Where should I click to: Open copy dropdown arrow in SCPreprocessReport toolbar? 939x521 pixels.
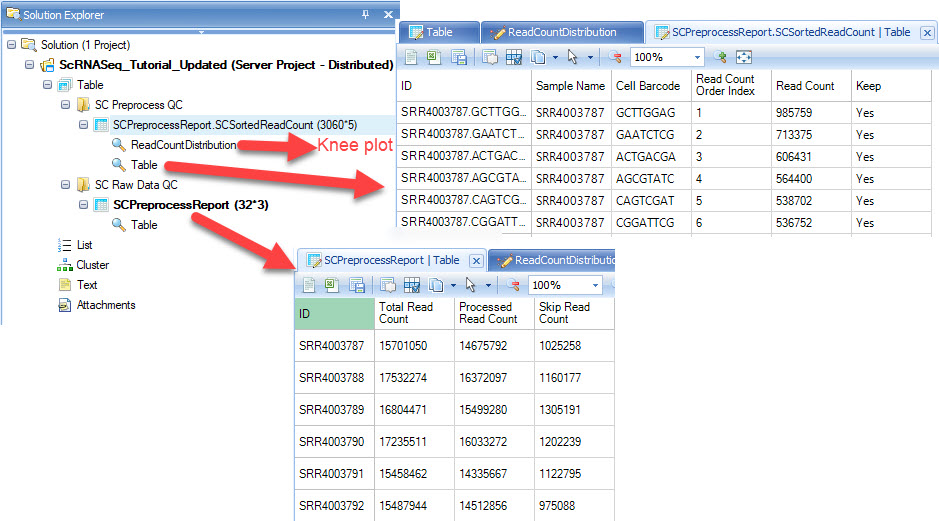point(453,286)
